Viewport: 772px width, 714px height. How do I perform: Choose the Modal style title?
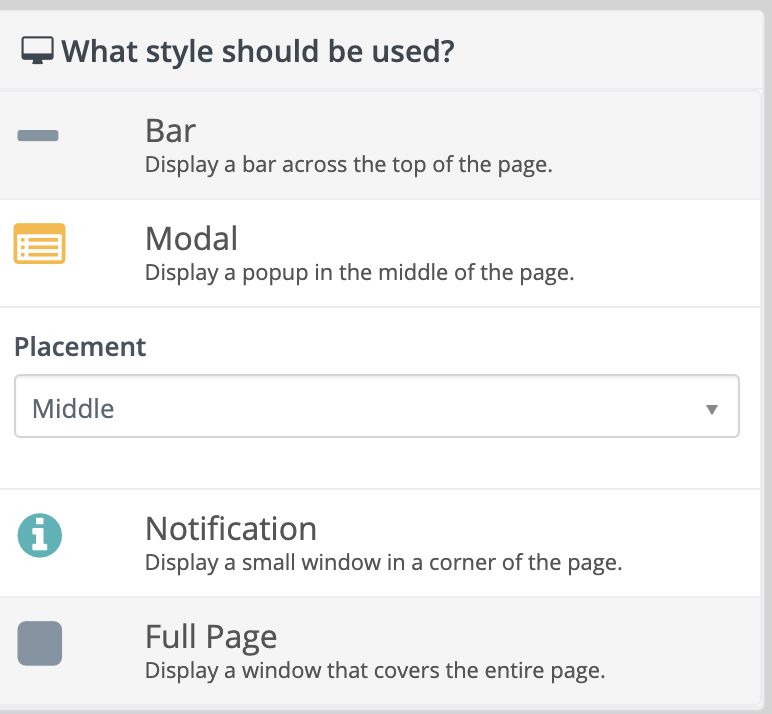(191, 239)
